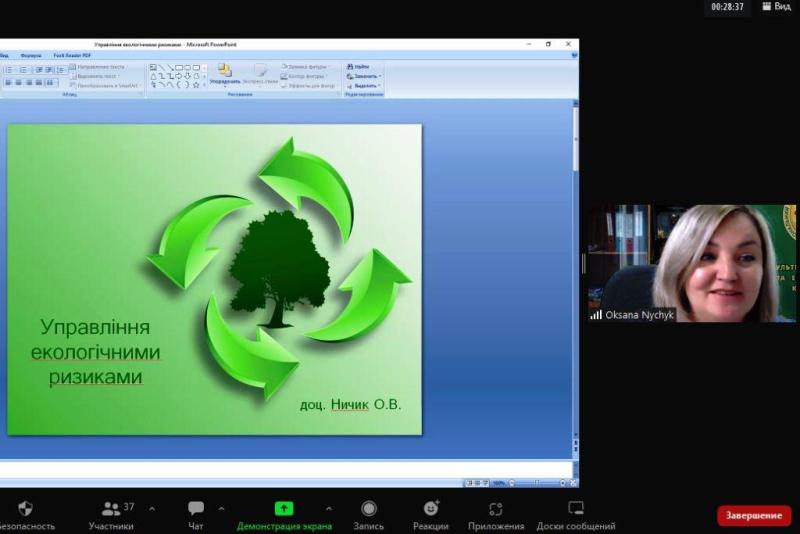Open the Чат chat panel
The width and height of the screenshot is (800, 534).
[x=196, y=508]
